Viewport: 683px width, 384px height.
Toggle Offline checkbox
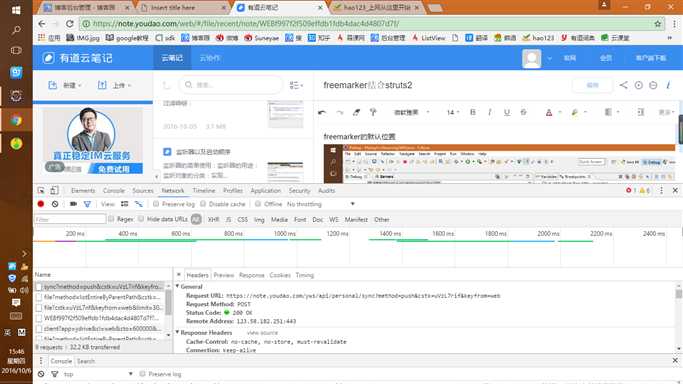tap(258, 204)
